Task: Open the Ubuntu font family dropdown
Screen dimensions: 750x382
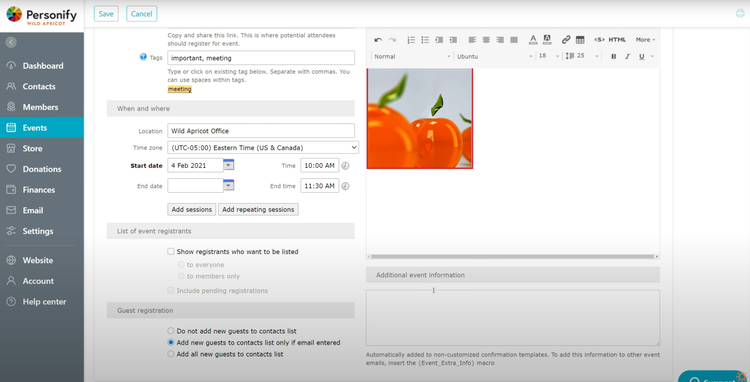Action: coord(495,56)
